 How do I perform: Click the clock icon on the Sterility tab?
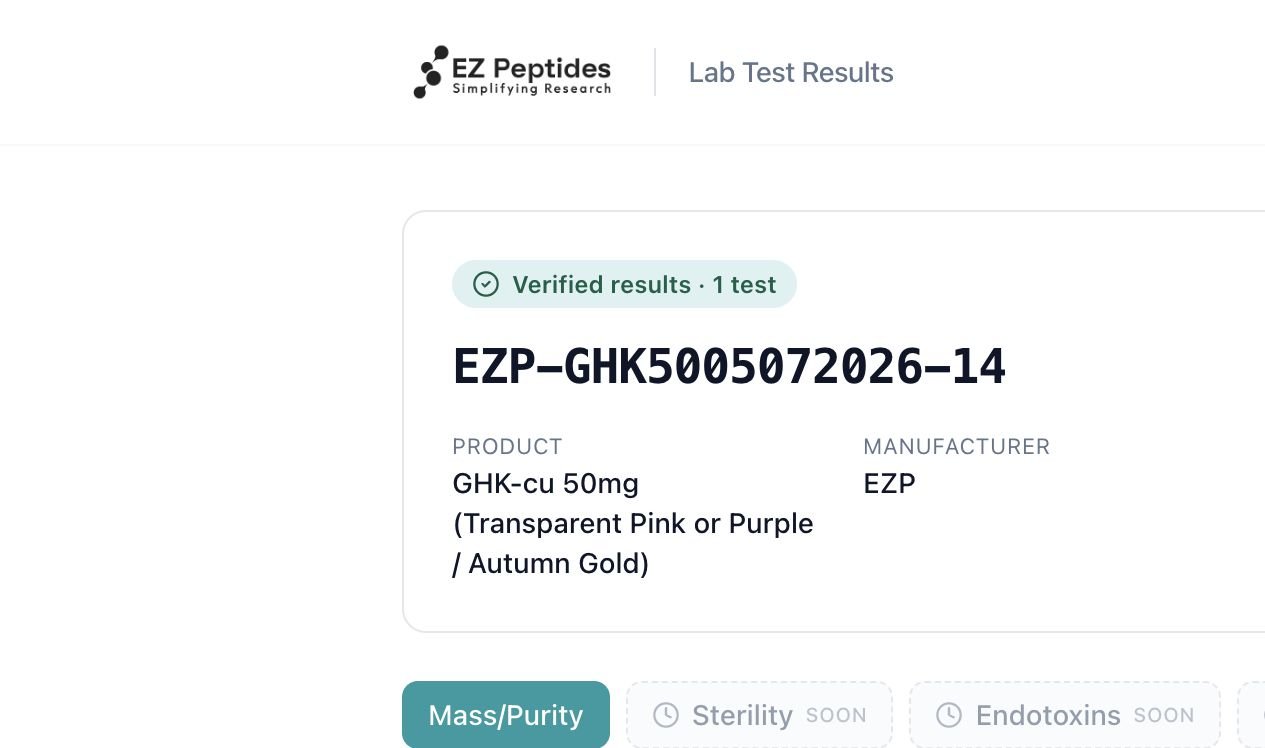click(666, 715)
